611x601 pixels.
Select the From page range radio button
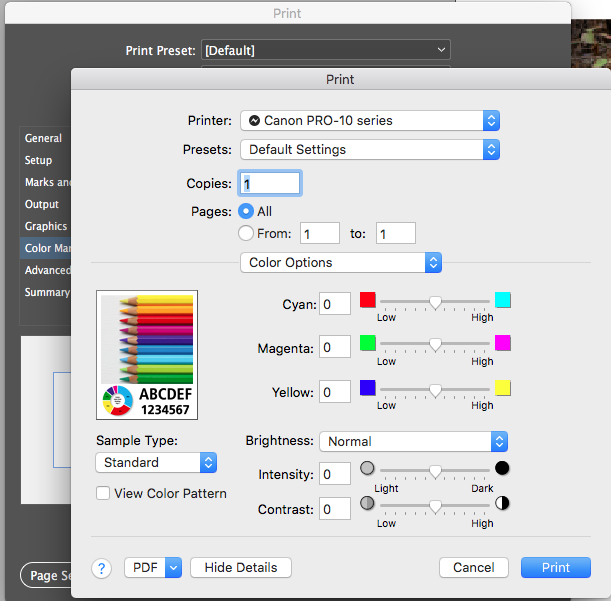pos(246,233)
